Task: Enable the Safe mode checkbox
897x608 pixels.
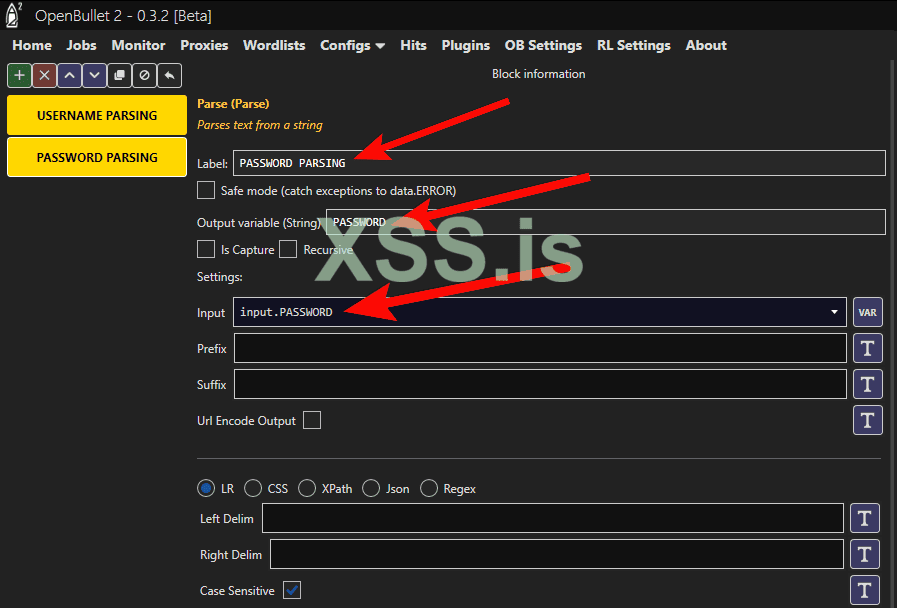Action: tap(206, 190)
